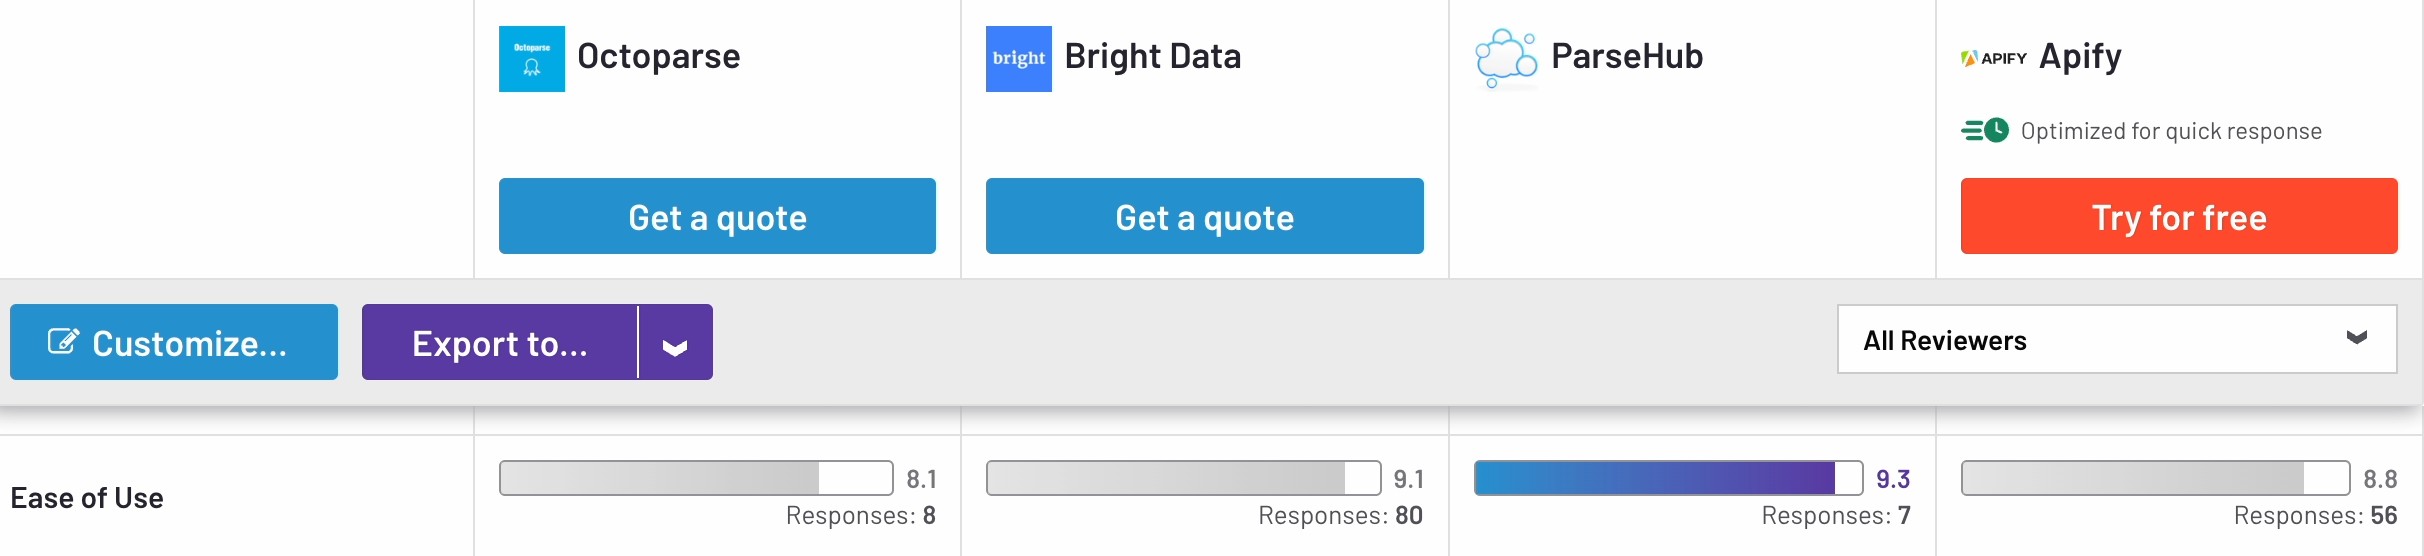Open the Bright Data product link

(x=1152, y=57)
